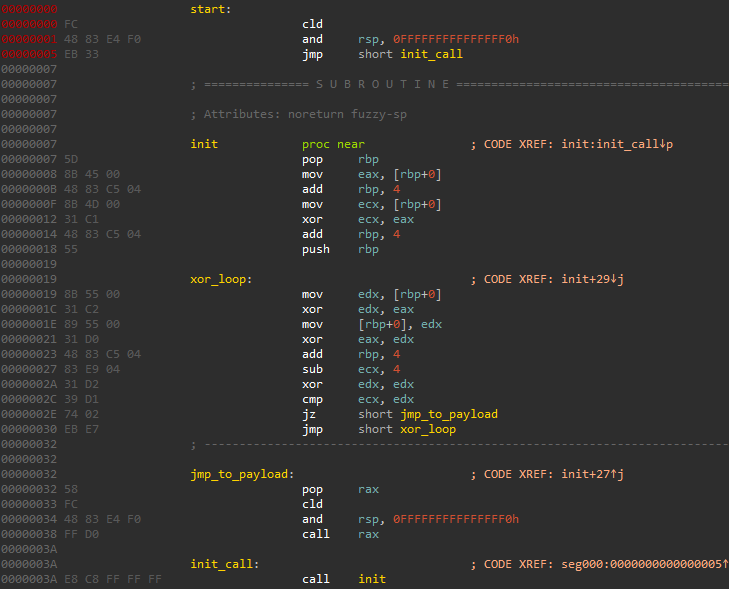Viewport: 729px width, 589px height.
Task: Select the opcode bytes E8 C8 FF FF FF
Action: click(x=113, y=579)
